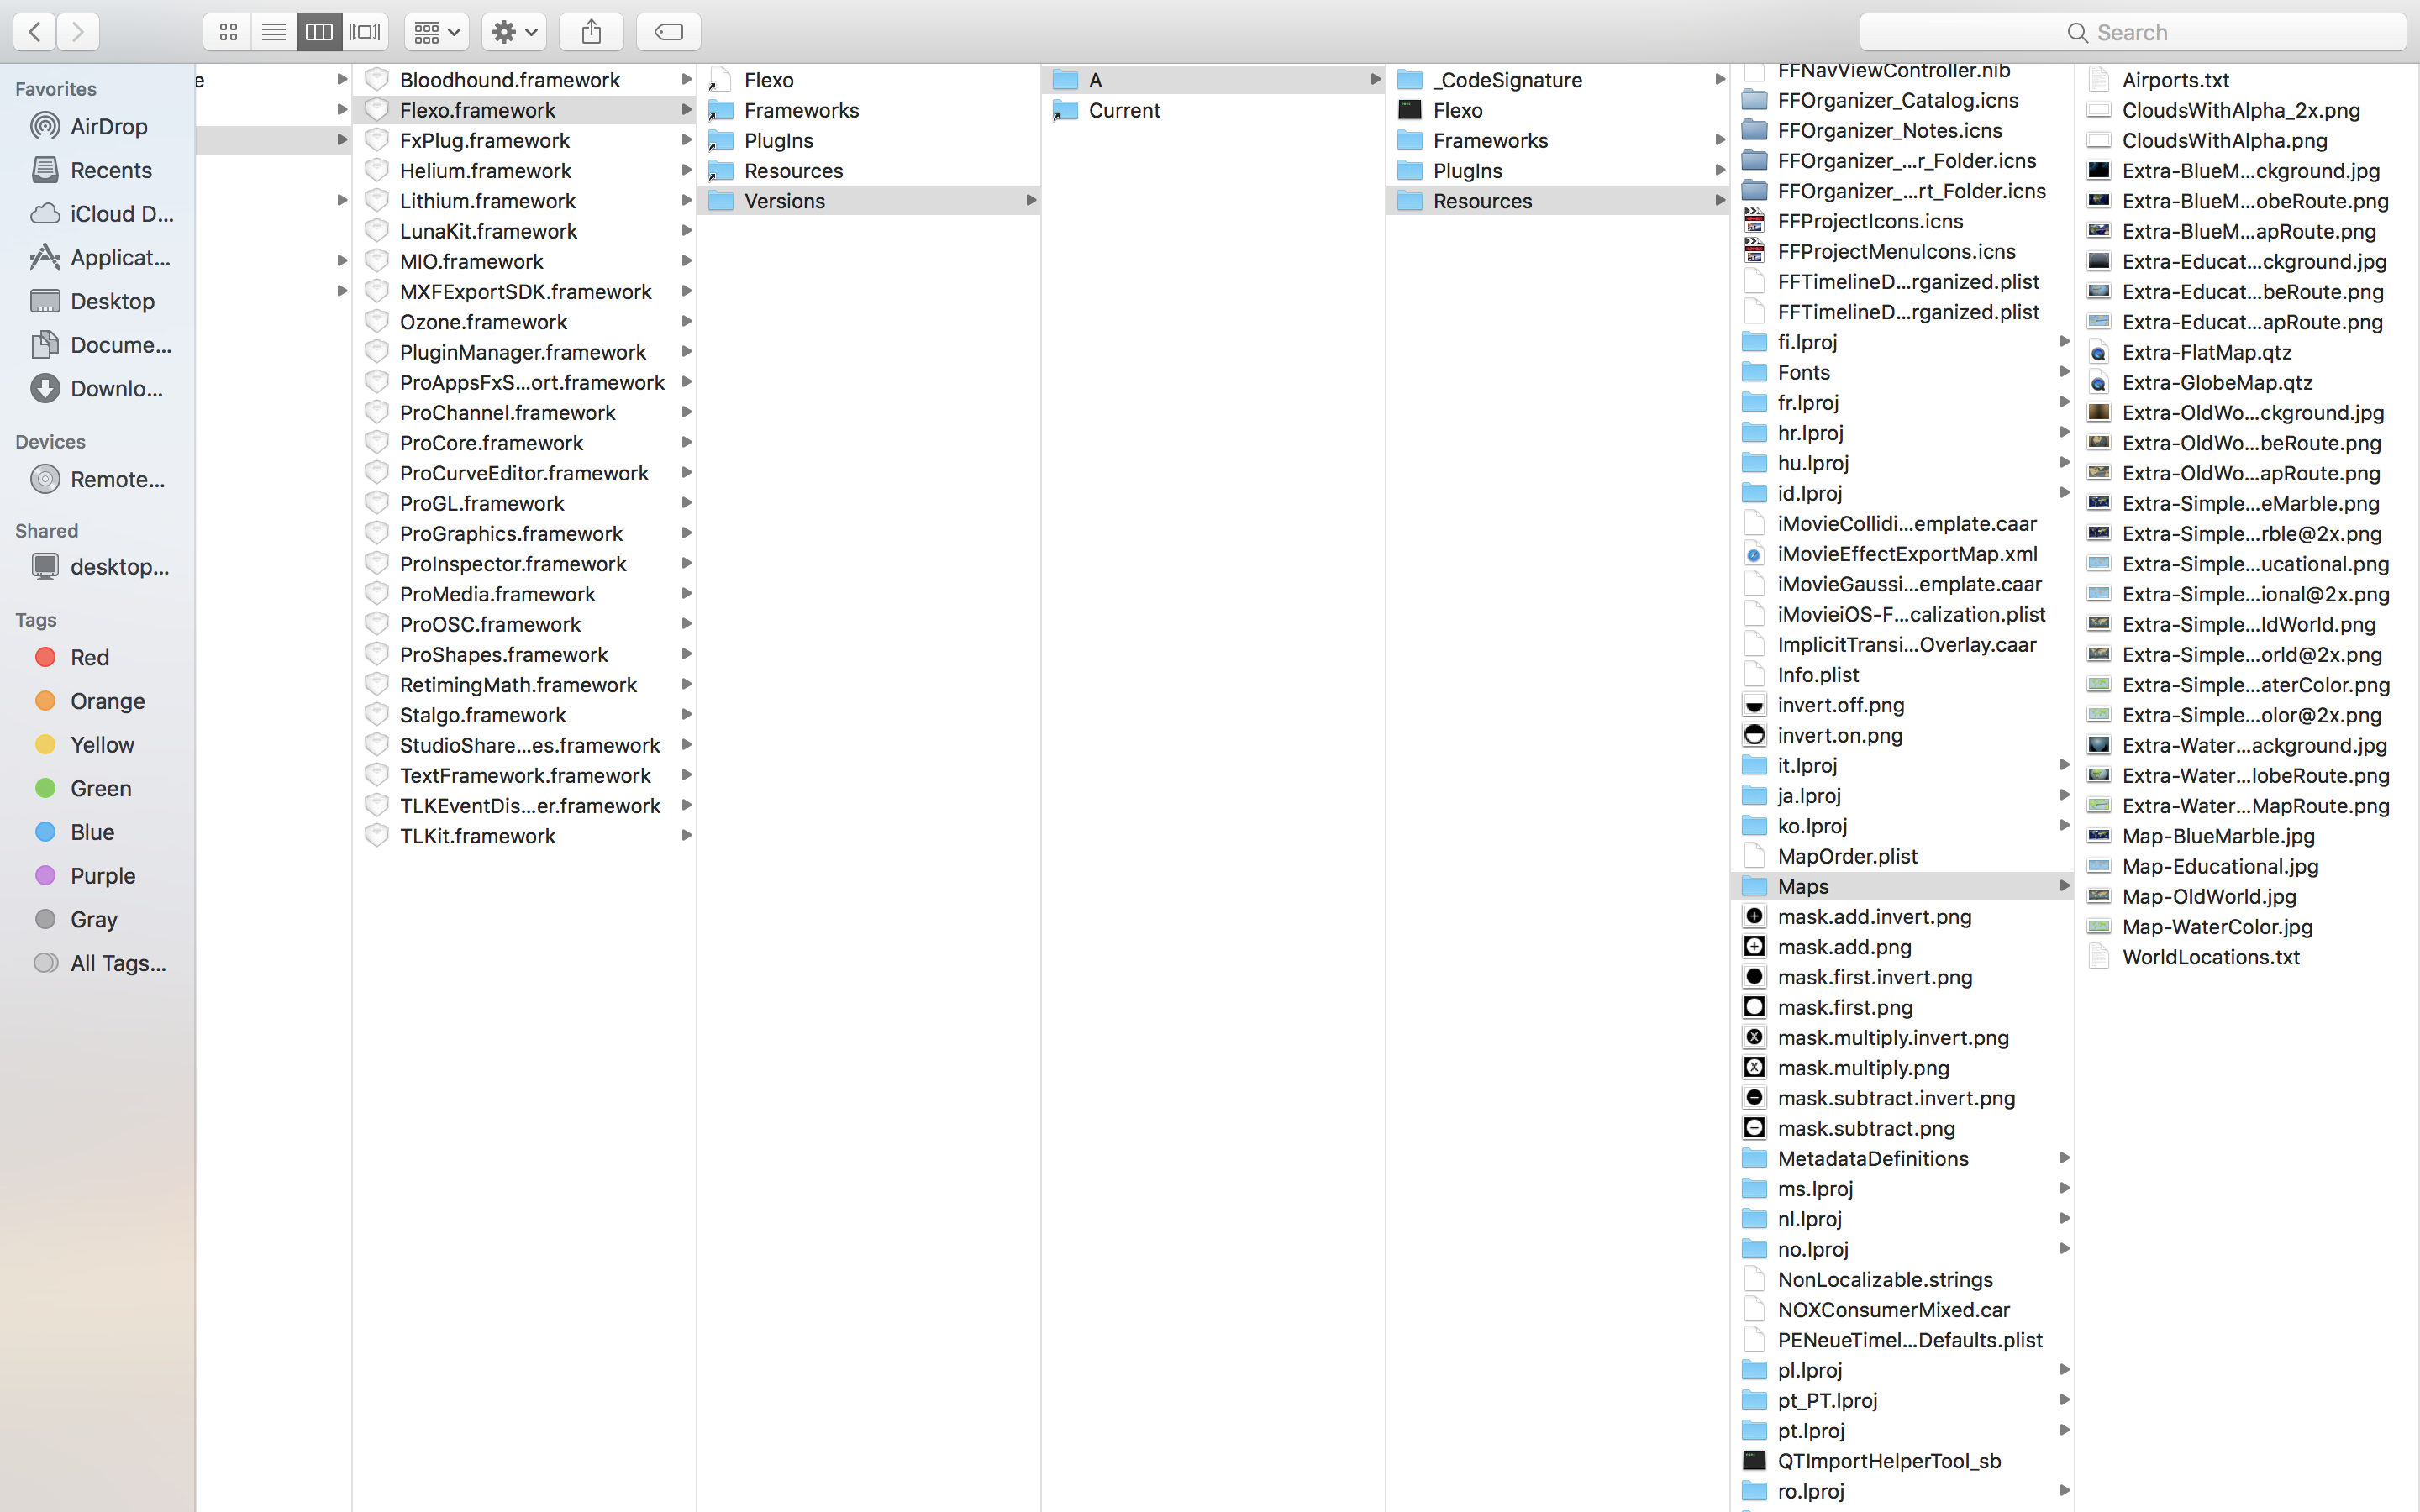Open AirDrop in the sidebar
Image resolution: width=2420 pixels, height=1512 pixels.
(108, 127)
